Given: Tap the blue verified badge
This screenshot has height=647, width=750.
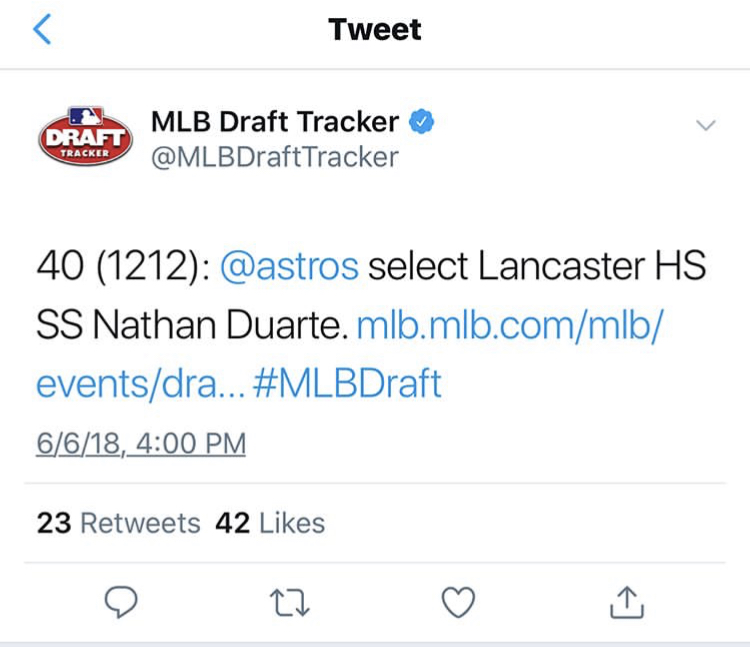Looking at the screenshot, I should pos(421,121).
